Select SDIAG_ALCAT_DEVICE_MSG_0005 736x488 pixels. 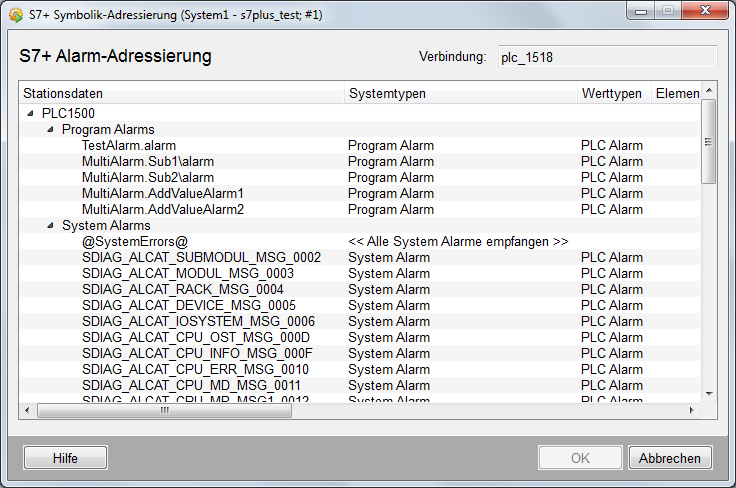[189, 305]
